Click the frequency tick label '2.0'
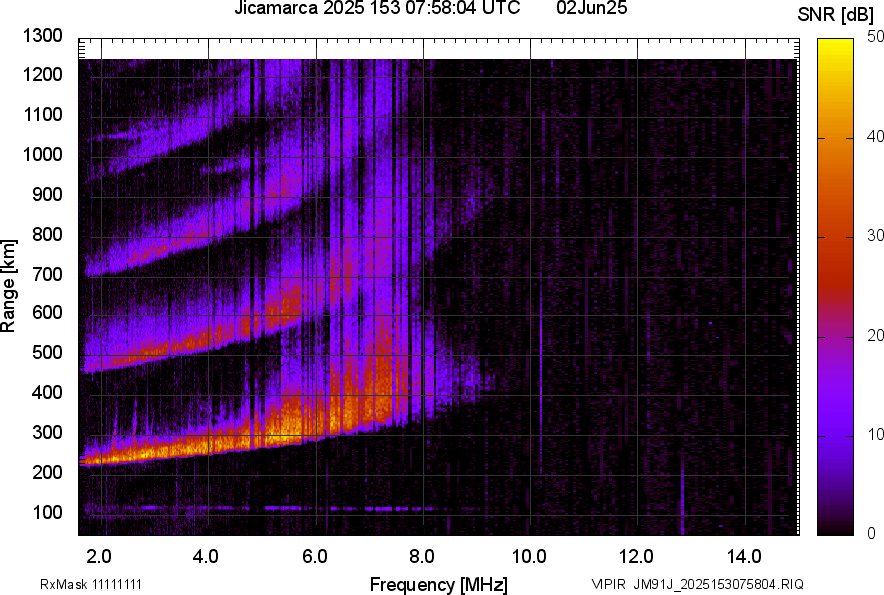 coord(98,557)
